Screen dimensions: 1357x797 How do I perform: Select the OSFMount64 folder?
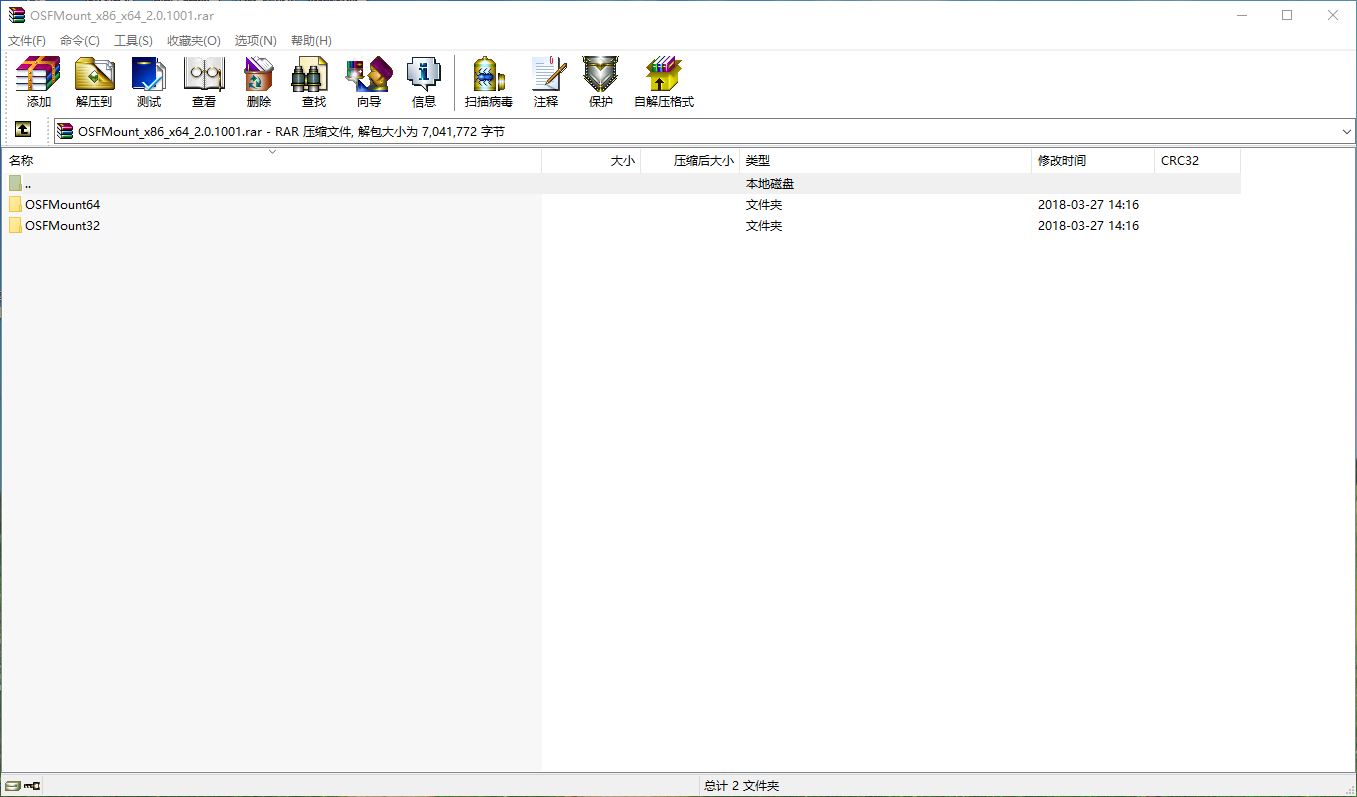tap(62, 205)
